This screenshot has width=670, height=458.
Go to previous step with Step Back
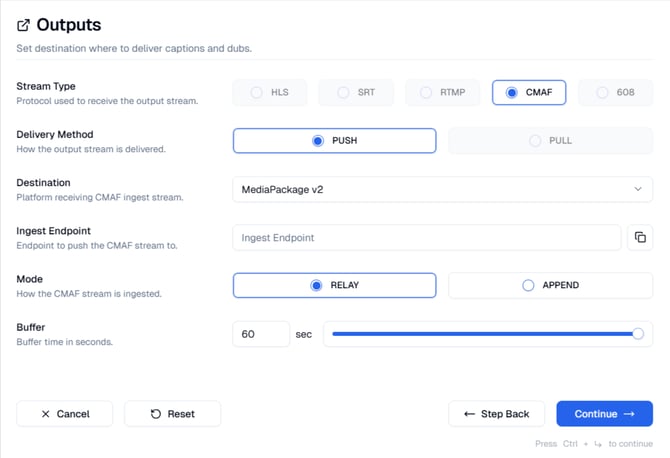click(496, 413)
